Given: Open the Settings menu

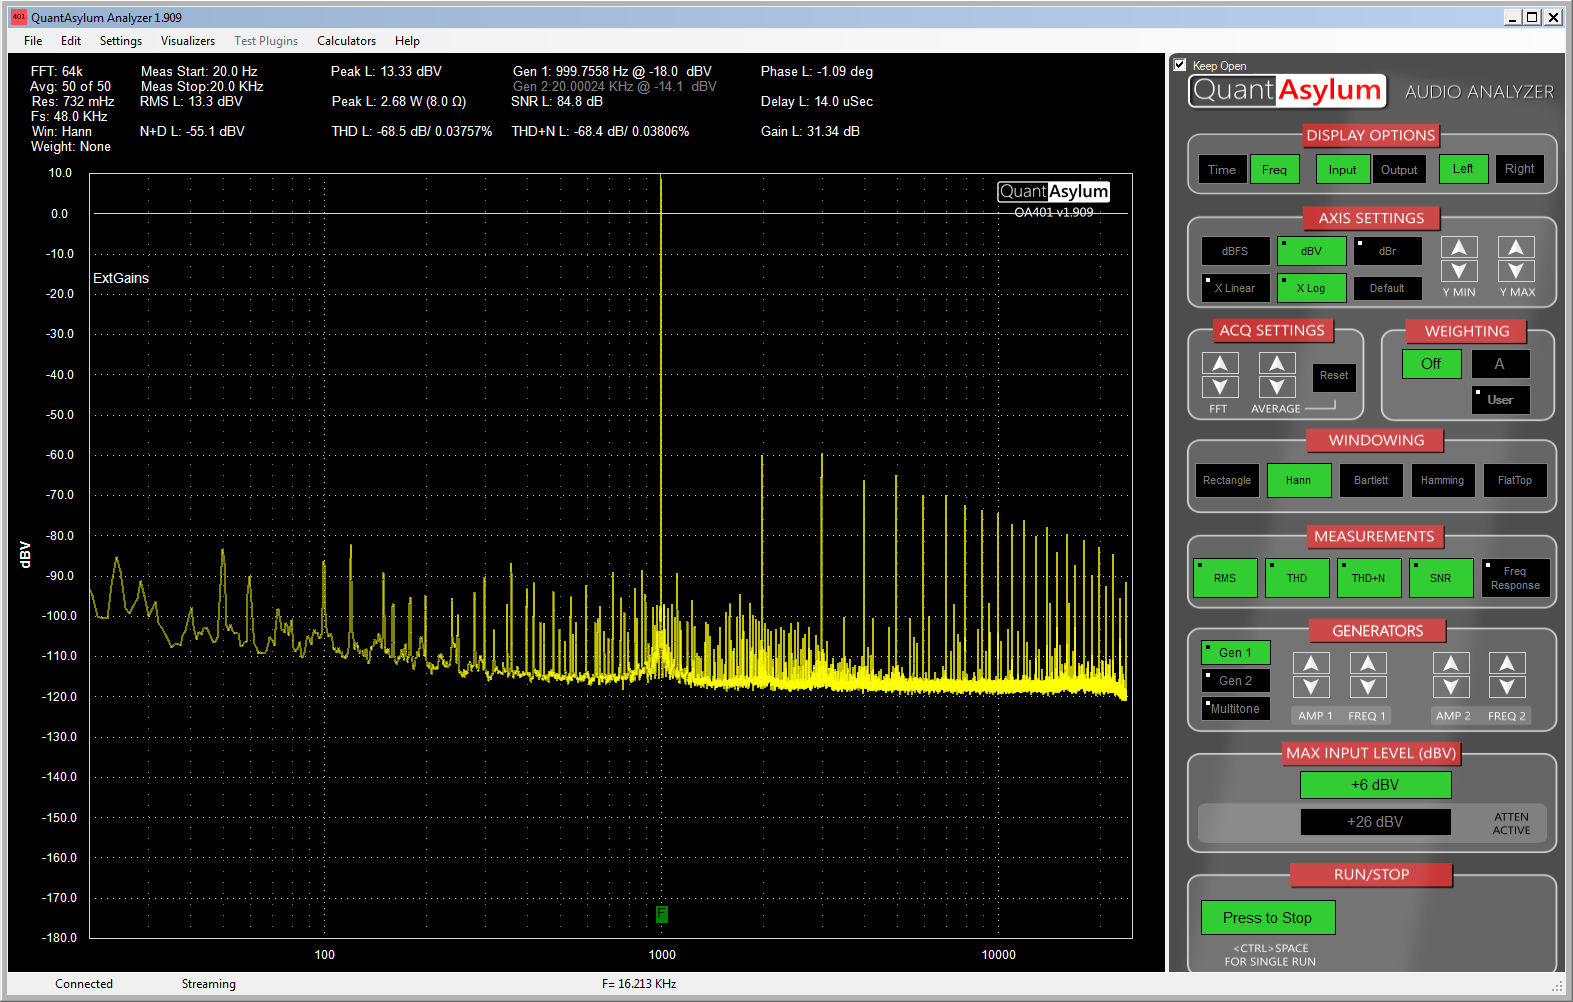Looking at the screenshot, I should (121, 41).
